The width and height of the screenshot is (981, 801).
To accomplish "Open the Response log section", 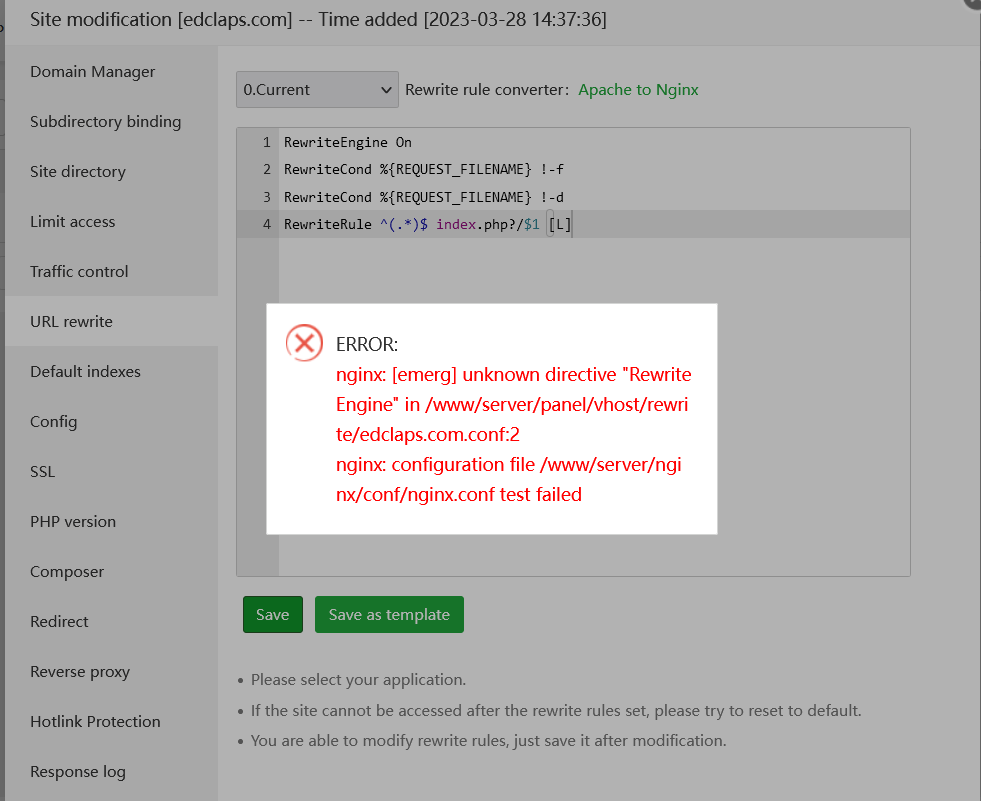I will [x=78, y=772].
